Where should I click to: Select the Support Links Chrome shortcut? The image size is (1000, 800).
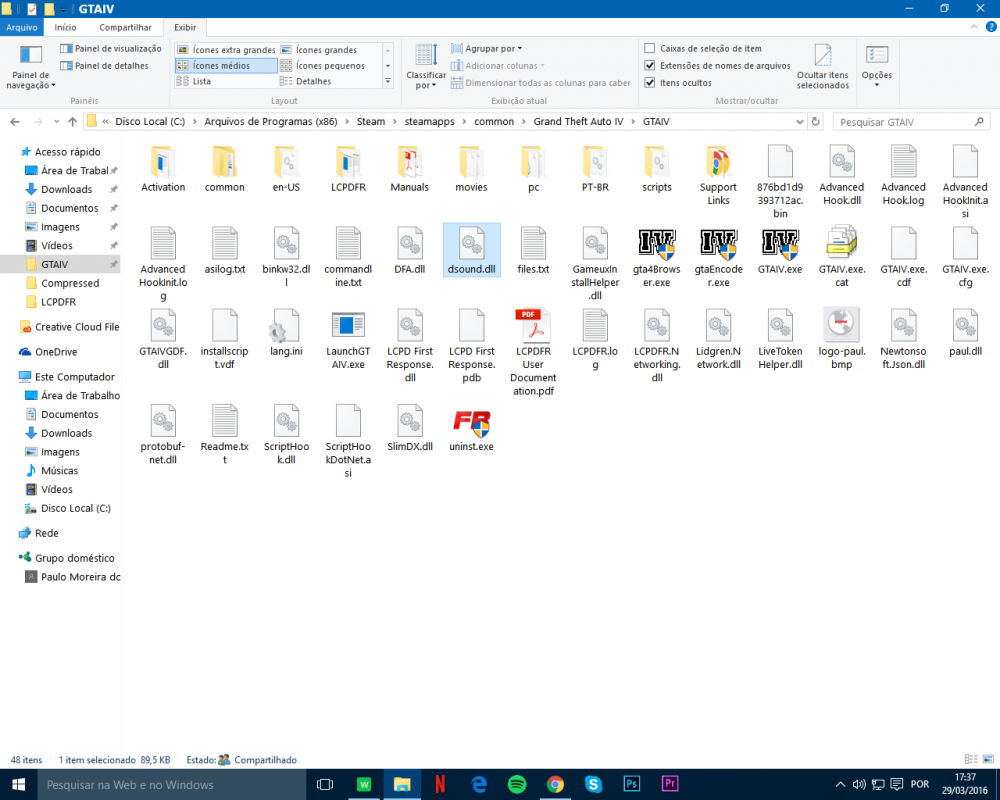point(718,162)
